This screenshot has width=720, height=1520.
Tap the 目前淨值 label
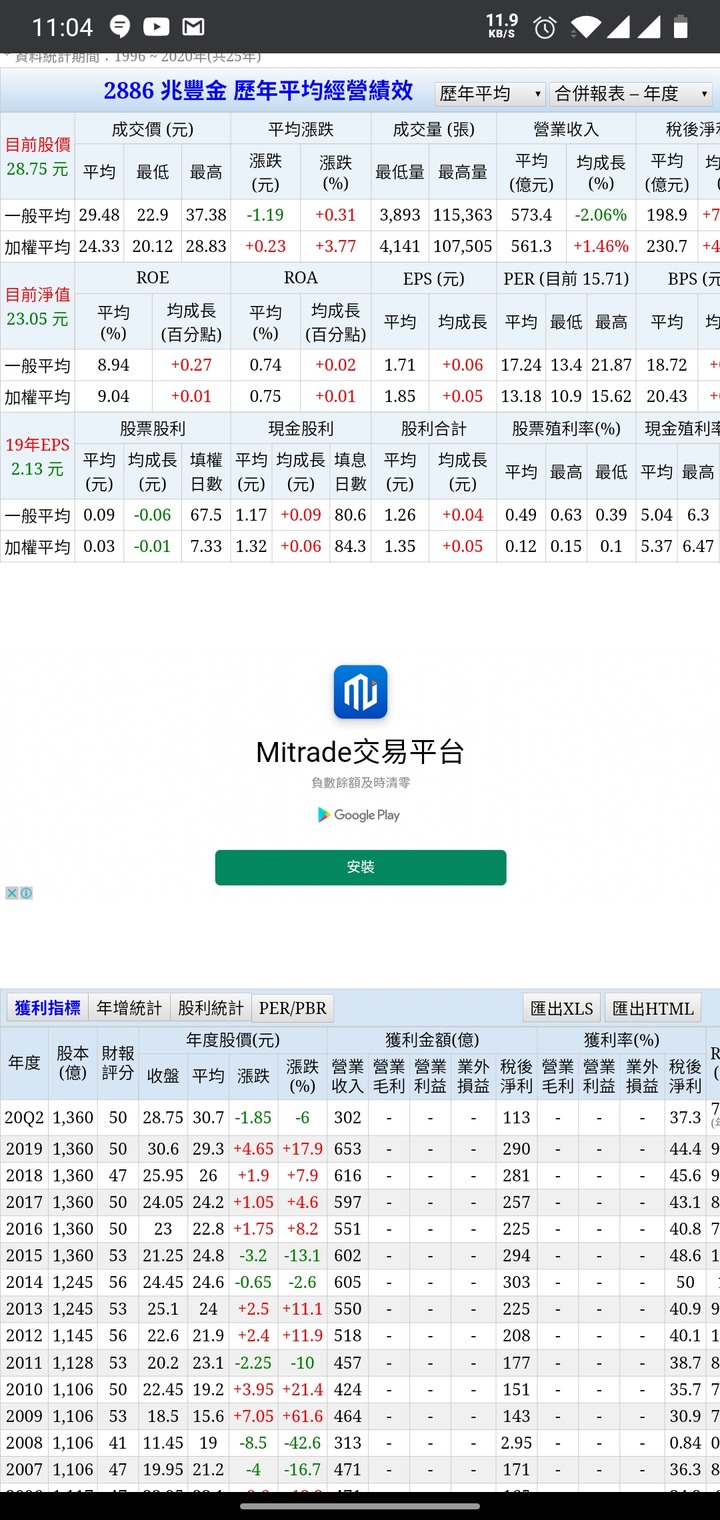tap(37, 294)
